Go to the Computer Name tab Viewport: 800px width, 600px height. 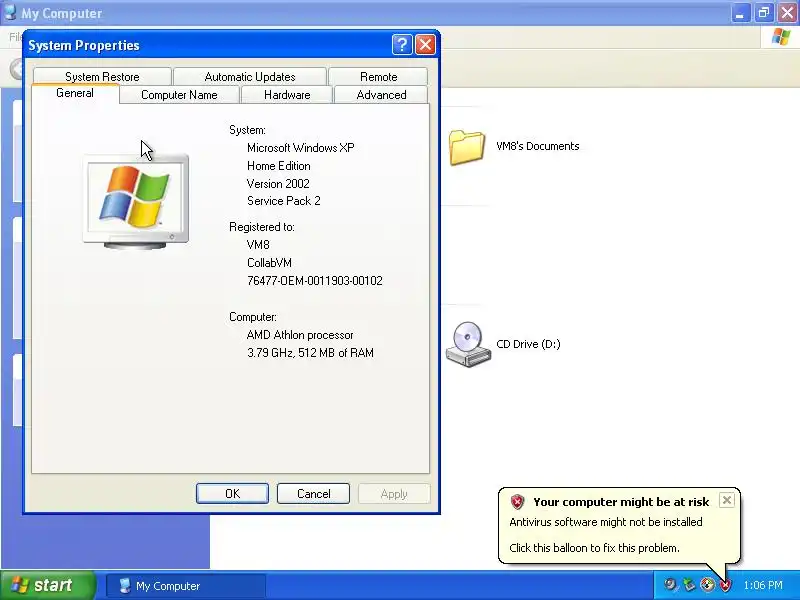coord(179,95)
